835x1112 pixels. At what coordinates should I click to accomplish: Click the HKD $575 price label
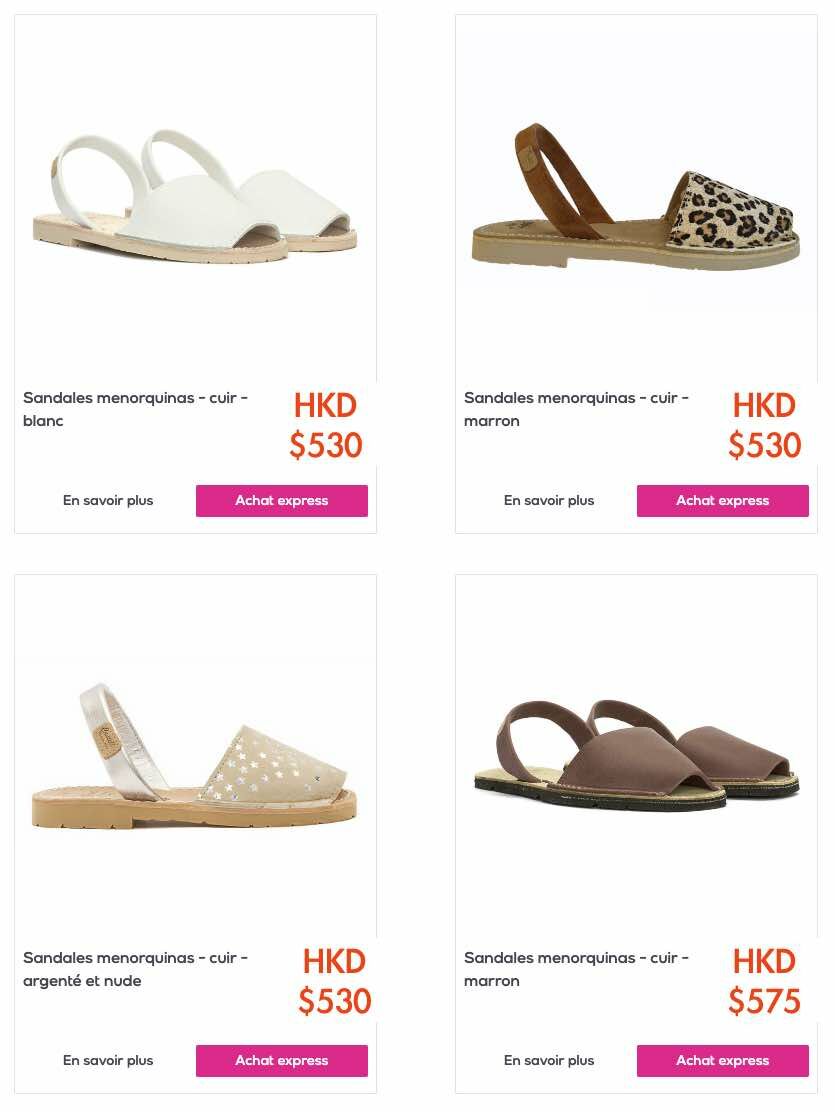(x=764, y=982)
